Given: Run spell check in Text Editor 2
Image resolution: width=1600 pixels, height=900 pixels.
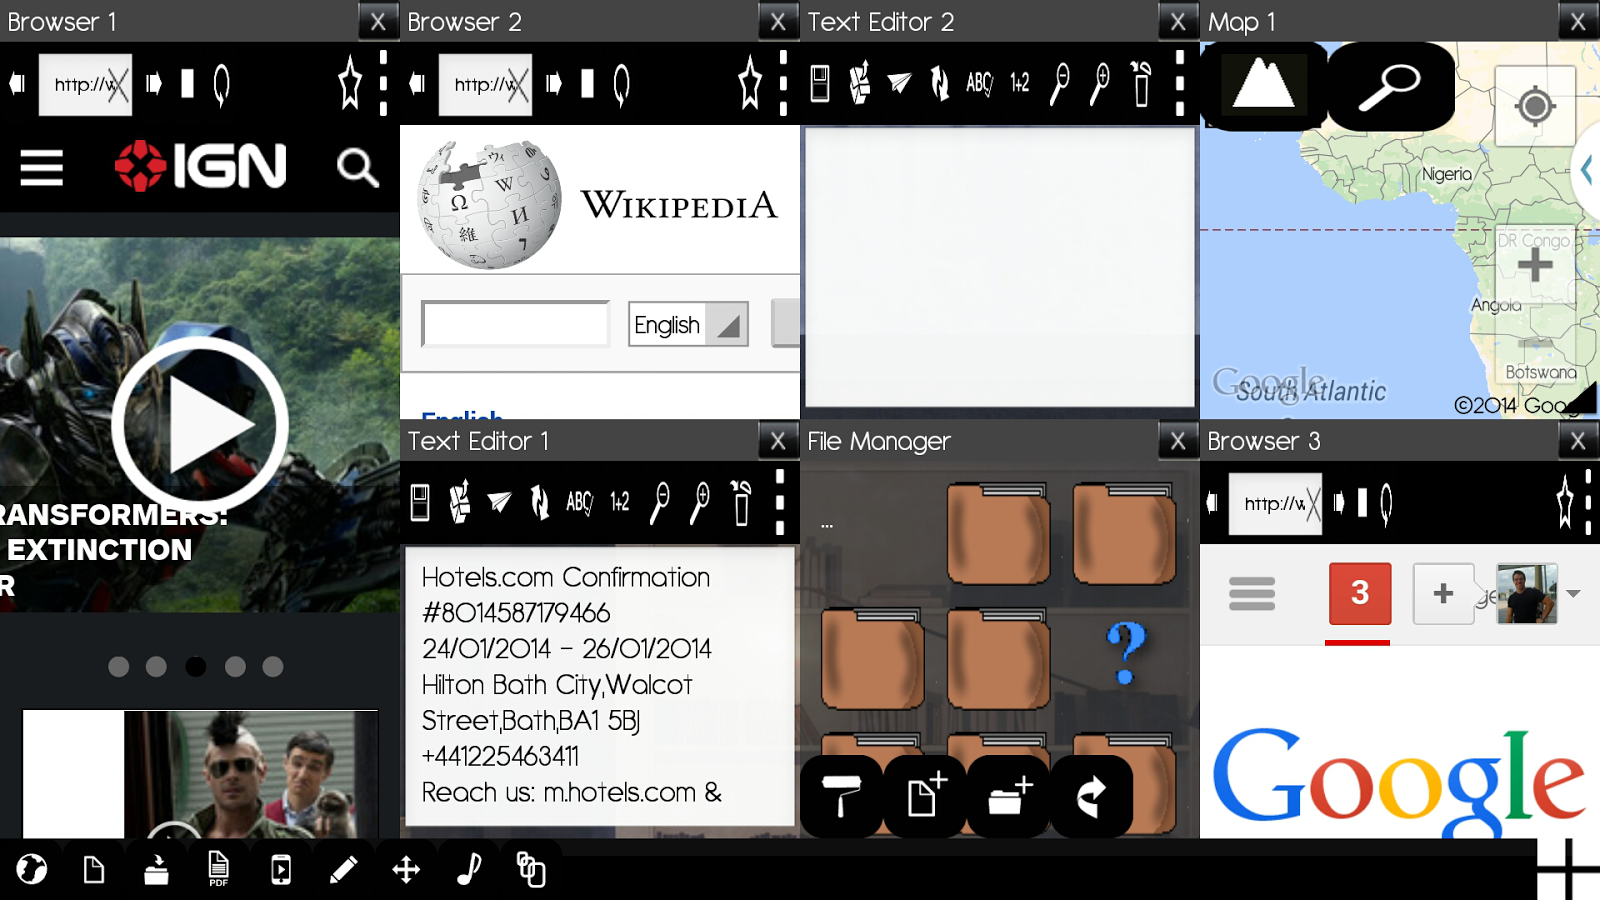Looking at the screenshot, I should pyautogui.click(x=980, y=83).
